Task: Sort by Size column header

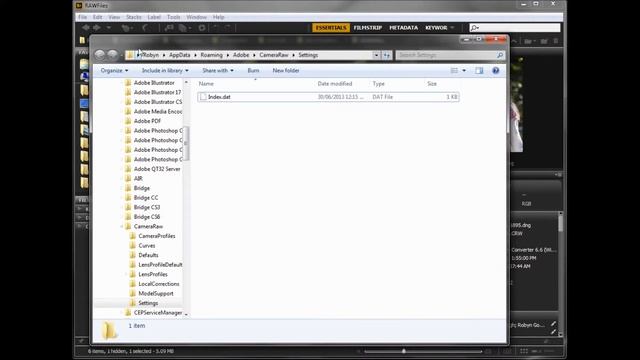Action: click(x=432, y=84)
